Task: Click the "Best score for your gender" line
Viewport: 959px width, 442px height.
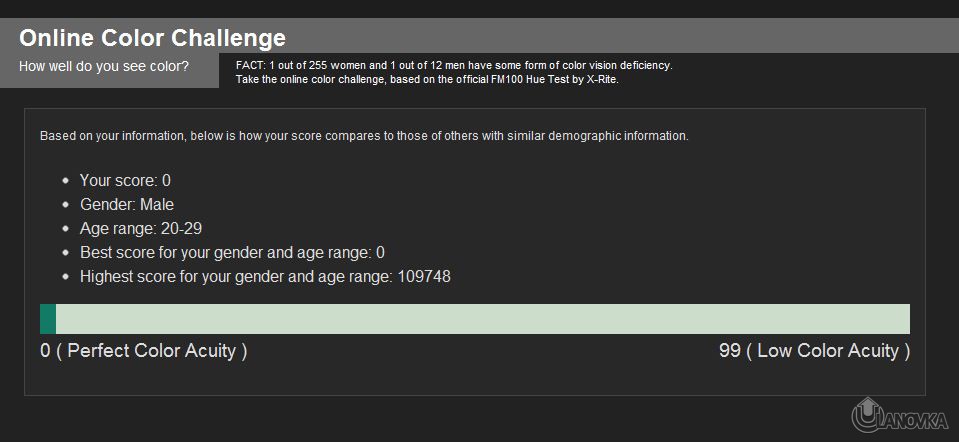Action: pyautogui.click(x=232, y=252)
